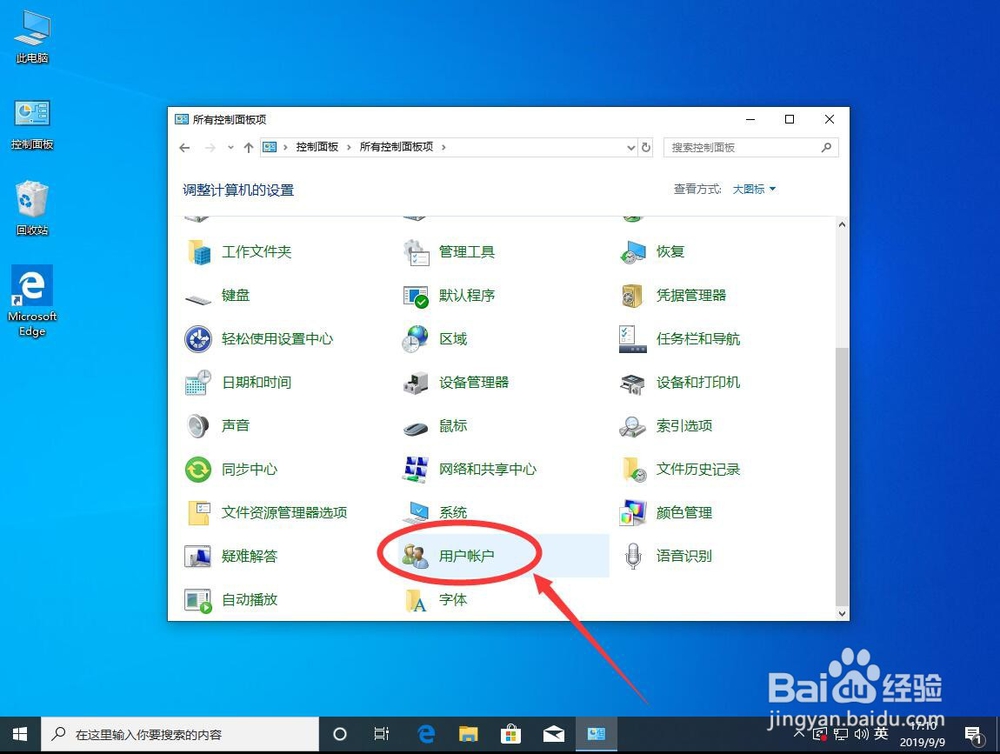Click the 英 input language indicator
The image size is (1000, 754).
tap(881, 734)
